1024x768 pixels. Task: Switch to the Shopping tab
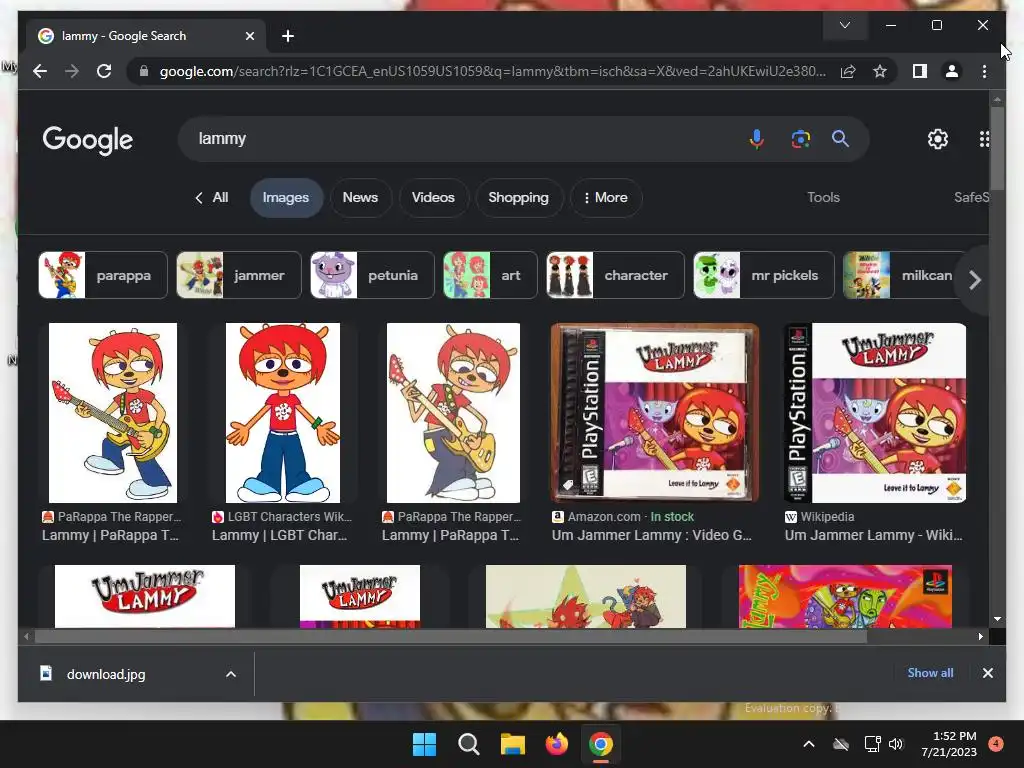point(519,197)
